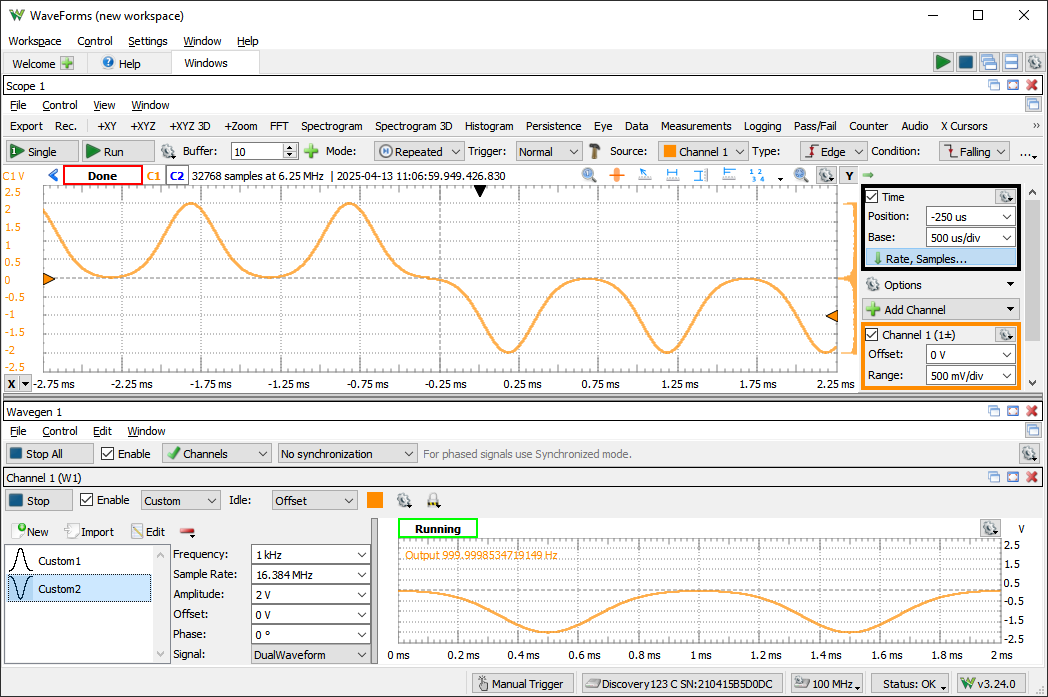Toggle the Channel 1 (1±) checkbox
Image resolution: width=1048 pixels, height=697 pixels.
(x=872, y=335)
